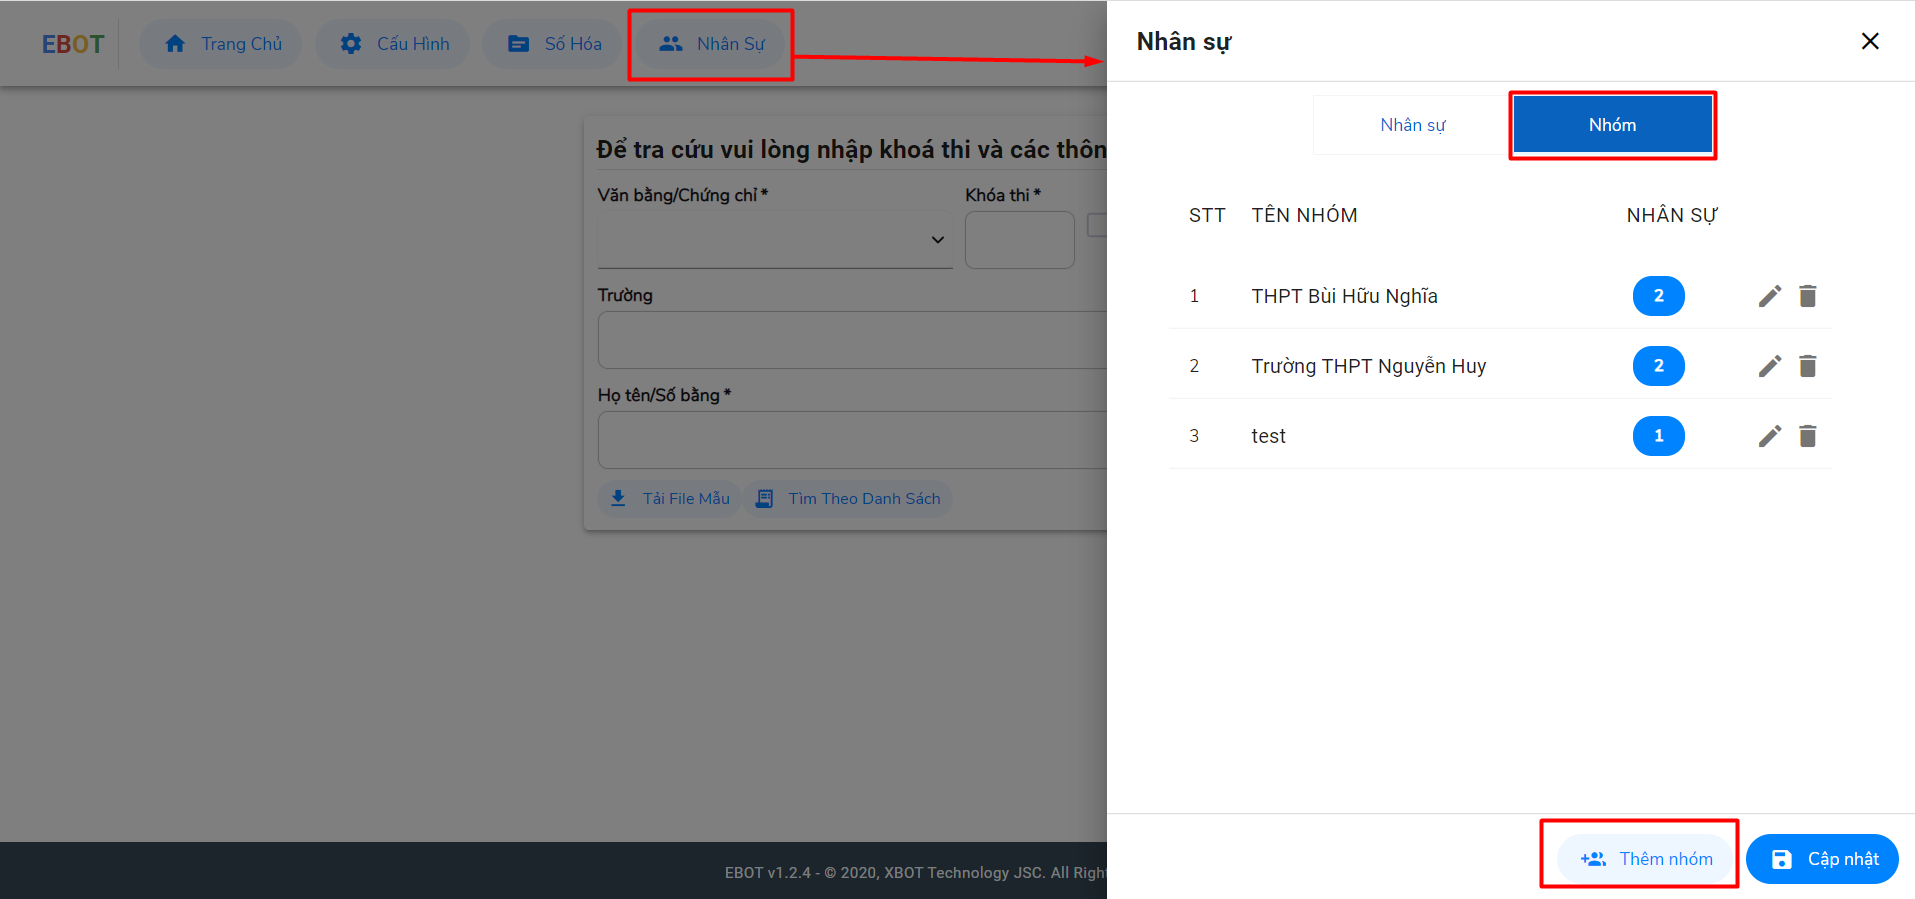Click Tìm Theo Danh Sách button
This screenshot has height=899, width=1915.
[847, 498]
